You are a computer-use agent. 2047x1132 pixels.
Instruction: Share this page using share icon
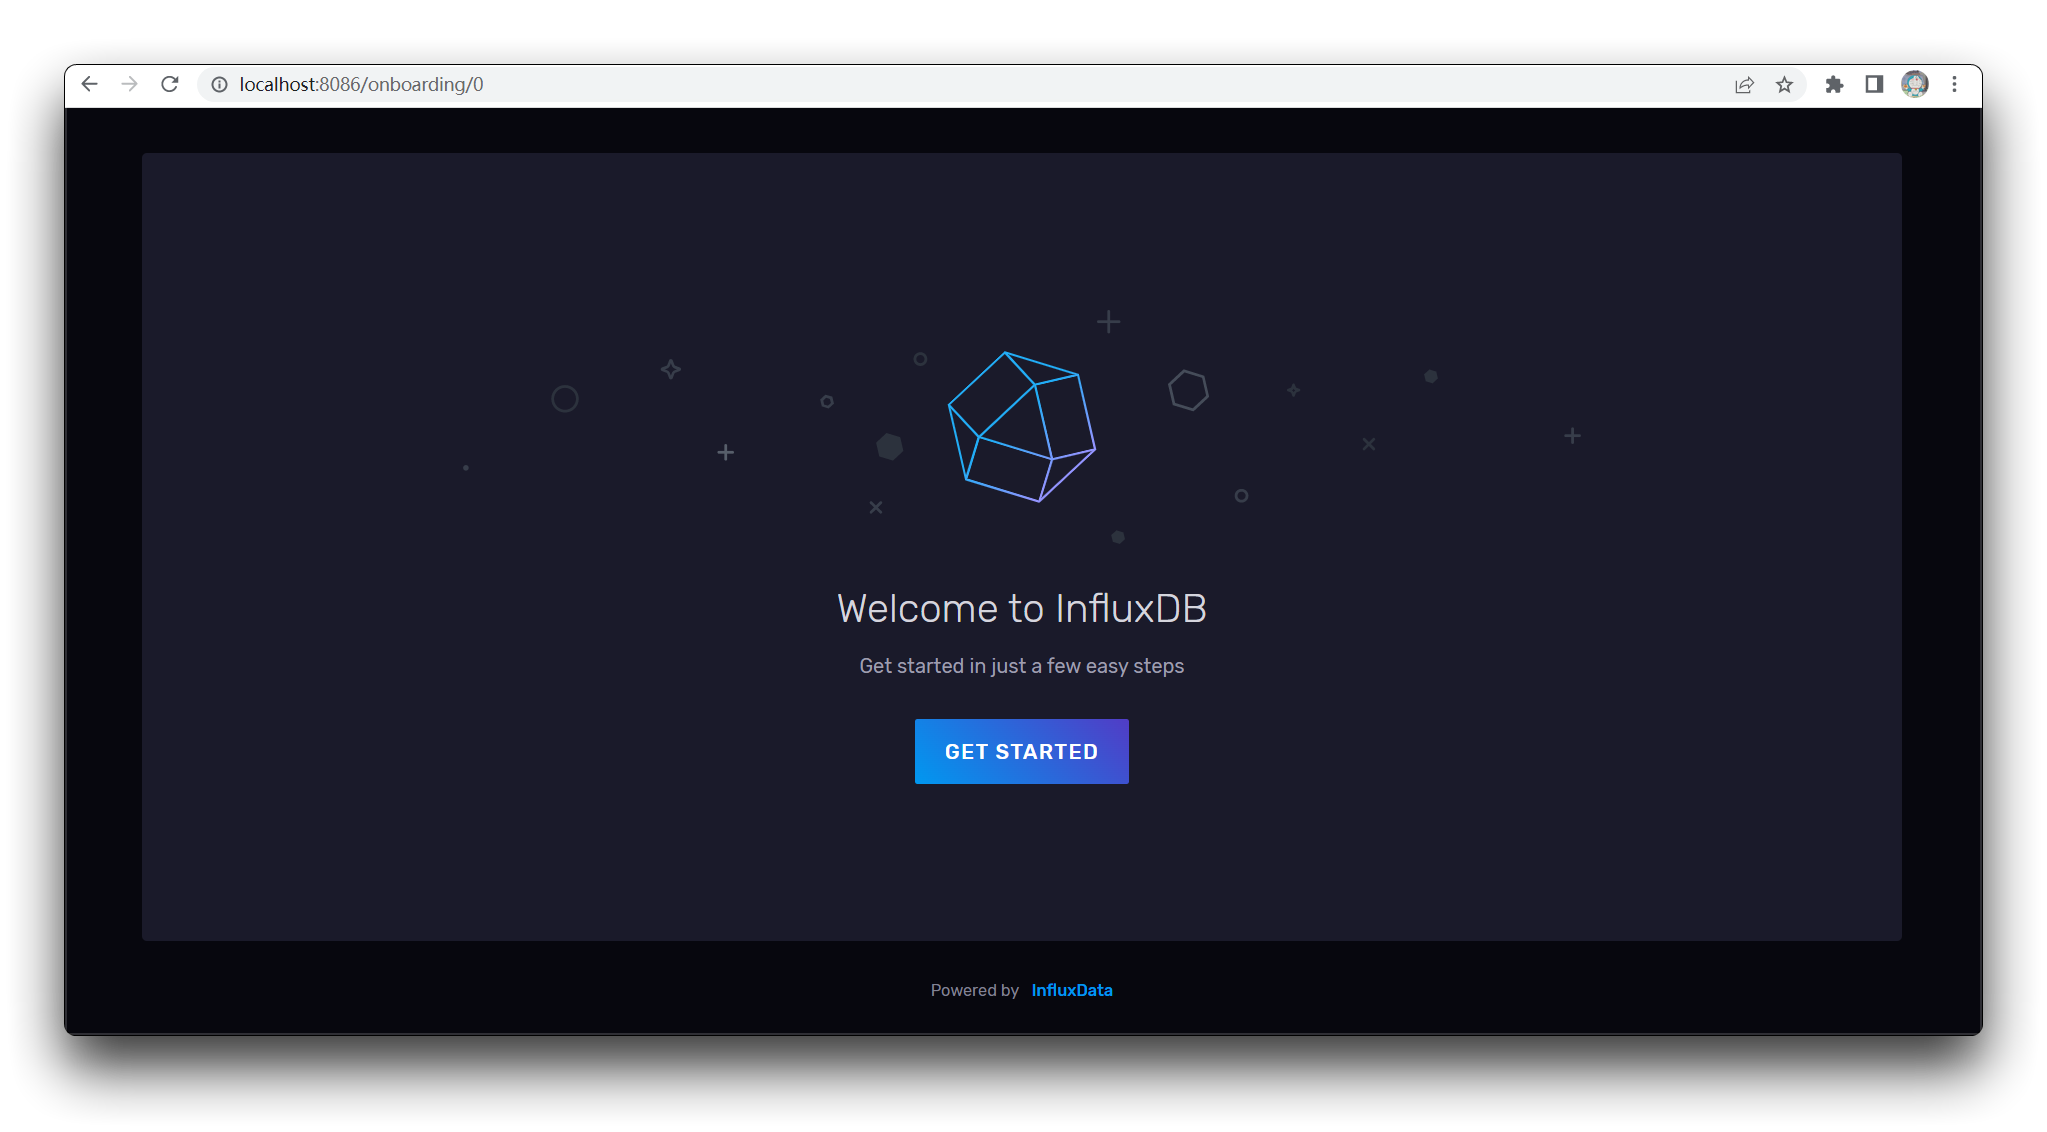point(1744,85)
